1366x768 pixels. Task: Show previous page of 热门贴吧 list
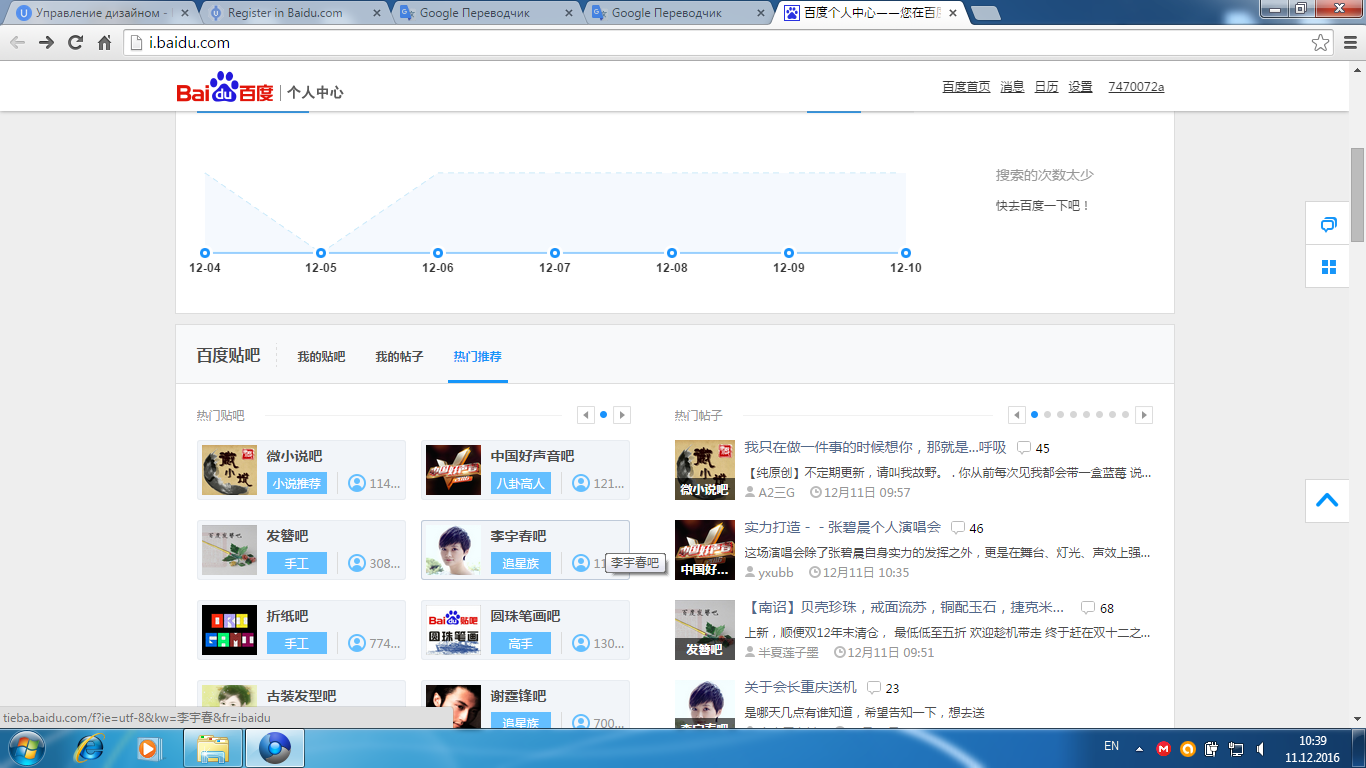(585, 415)
